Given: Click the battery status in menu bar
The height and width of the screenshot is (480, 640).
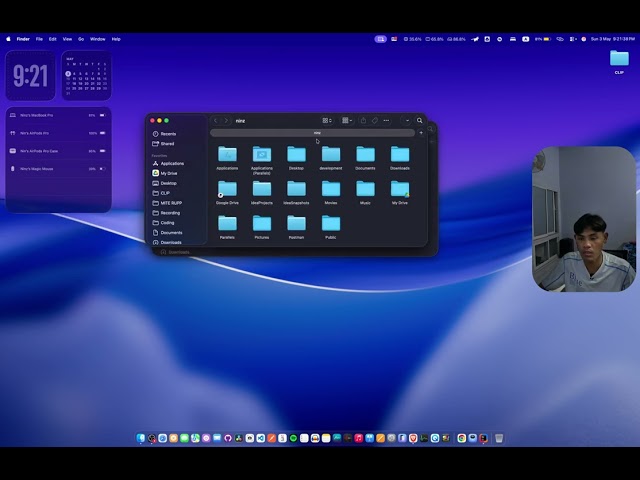Looking at the screenshot, I should pyautogui.click(x=543, y=39).
